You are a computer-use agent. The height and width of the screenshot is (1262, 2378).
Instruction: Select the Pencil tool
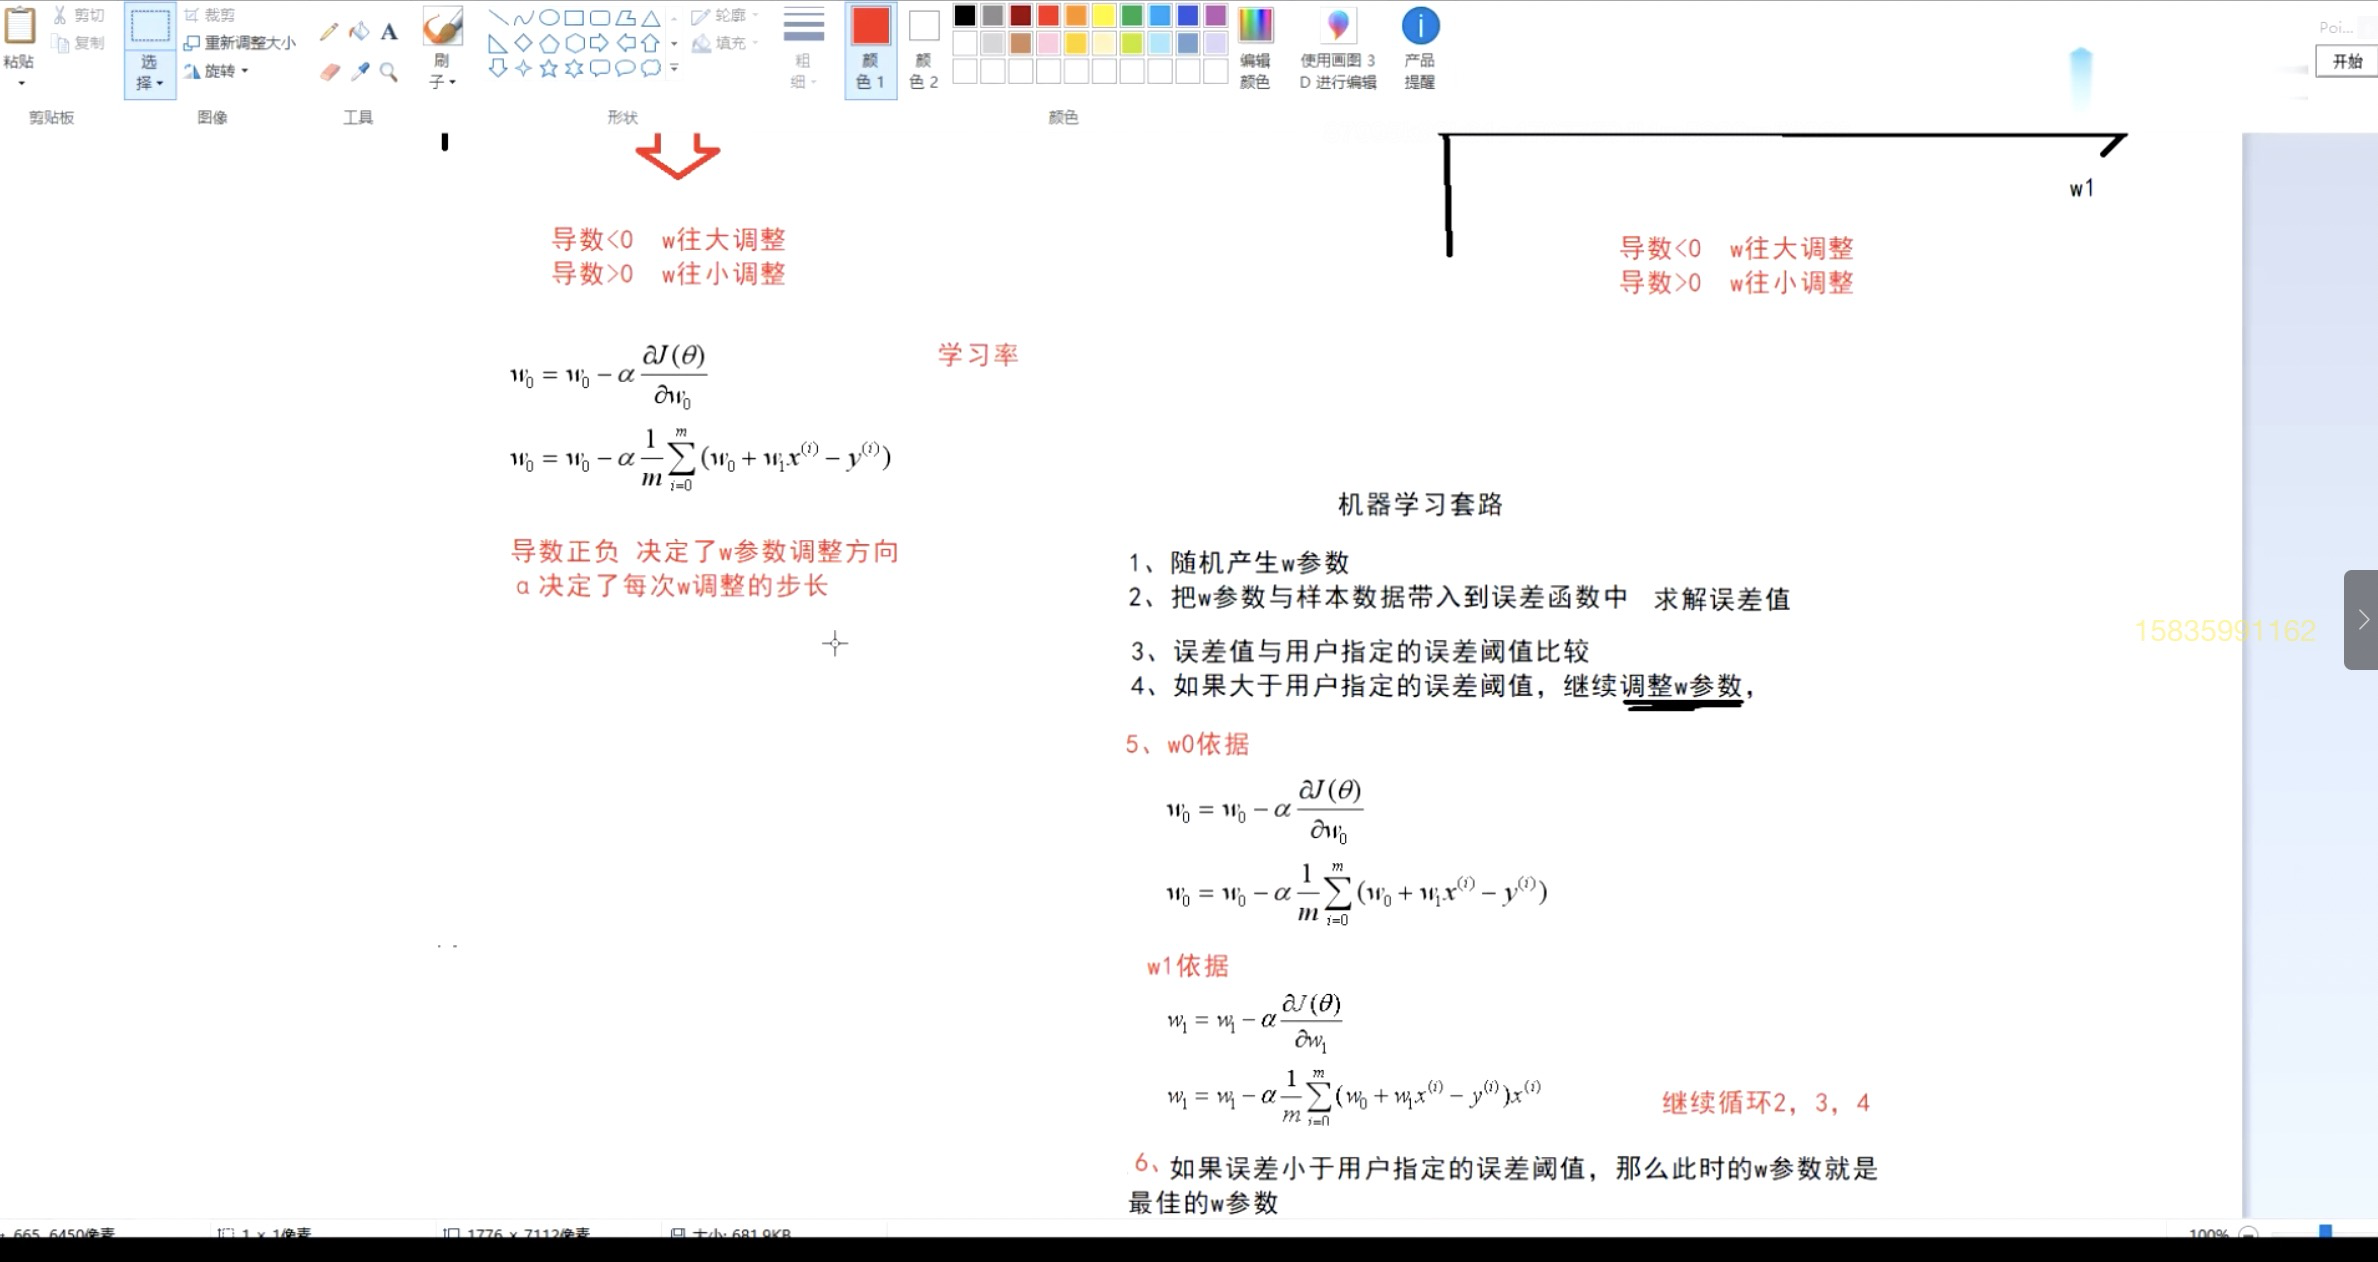(x=328, y=32)
